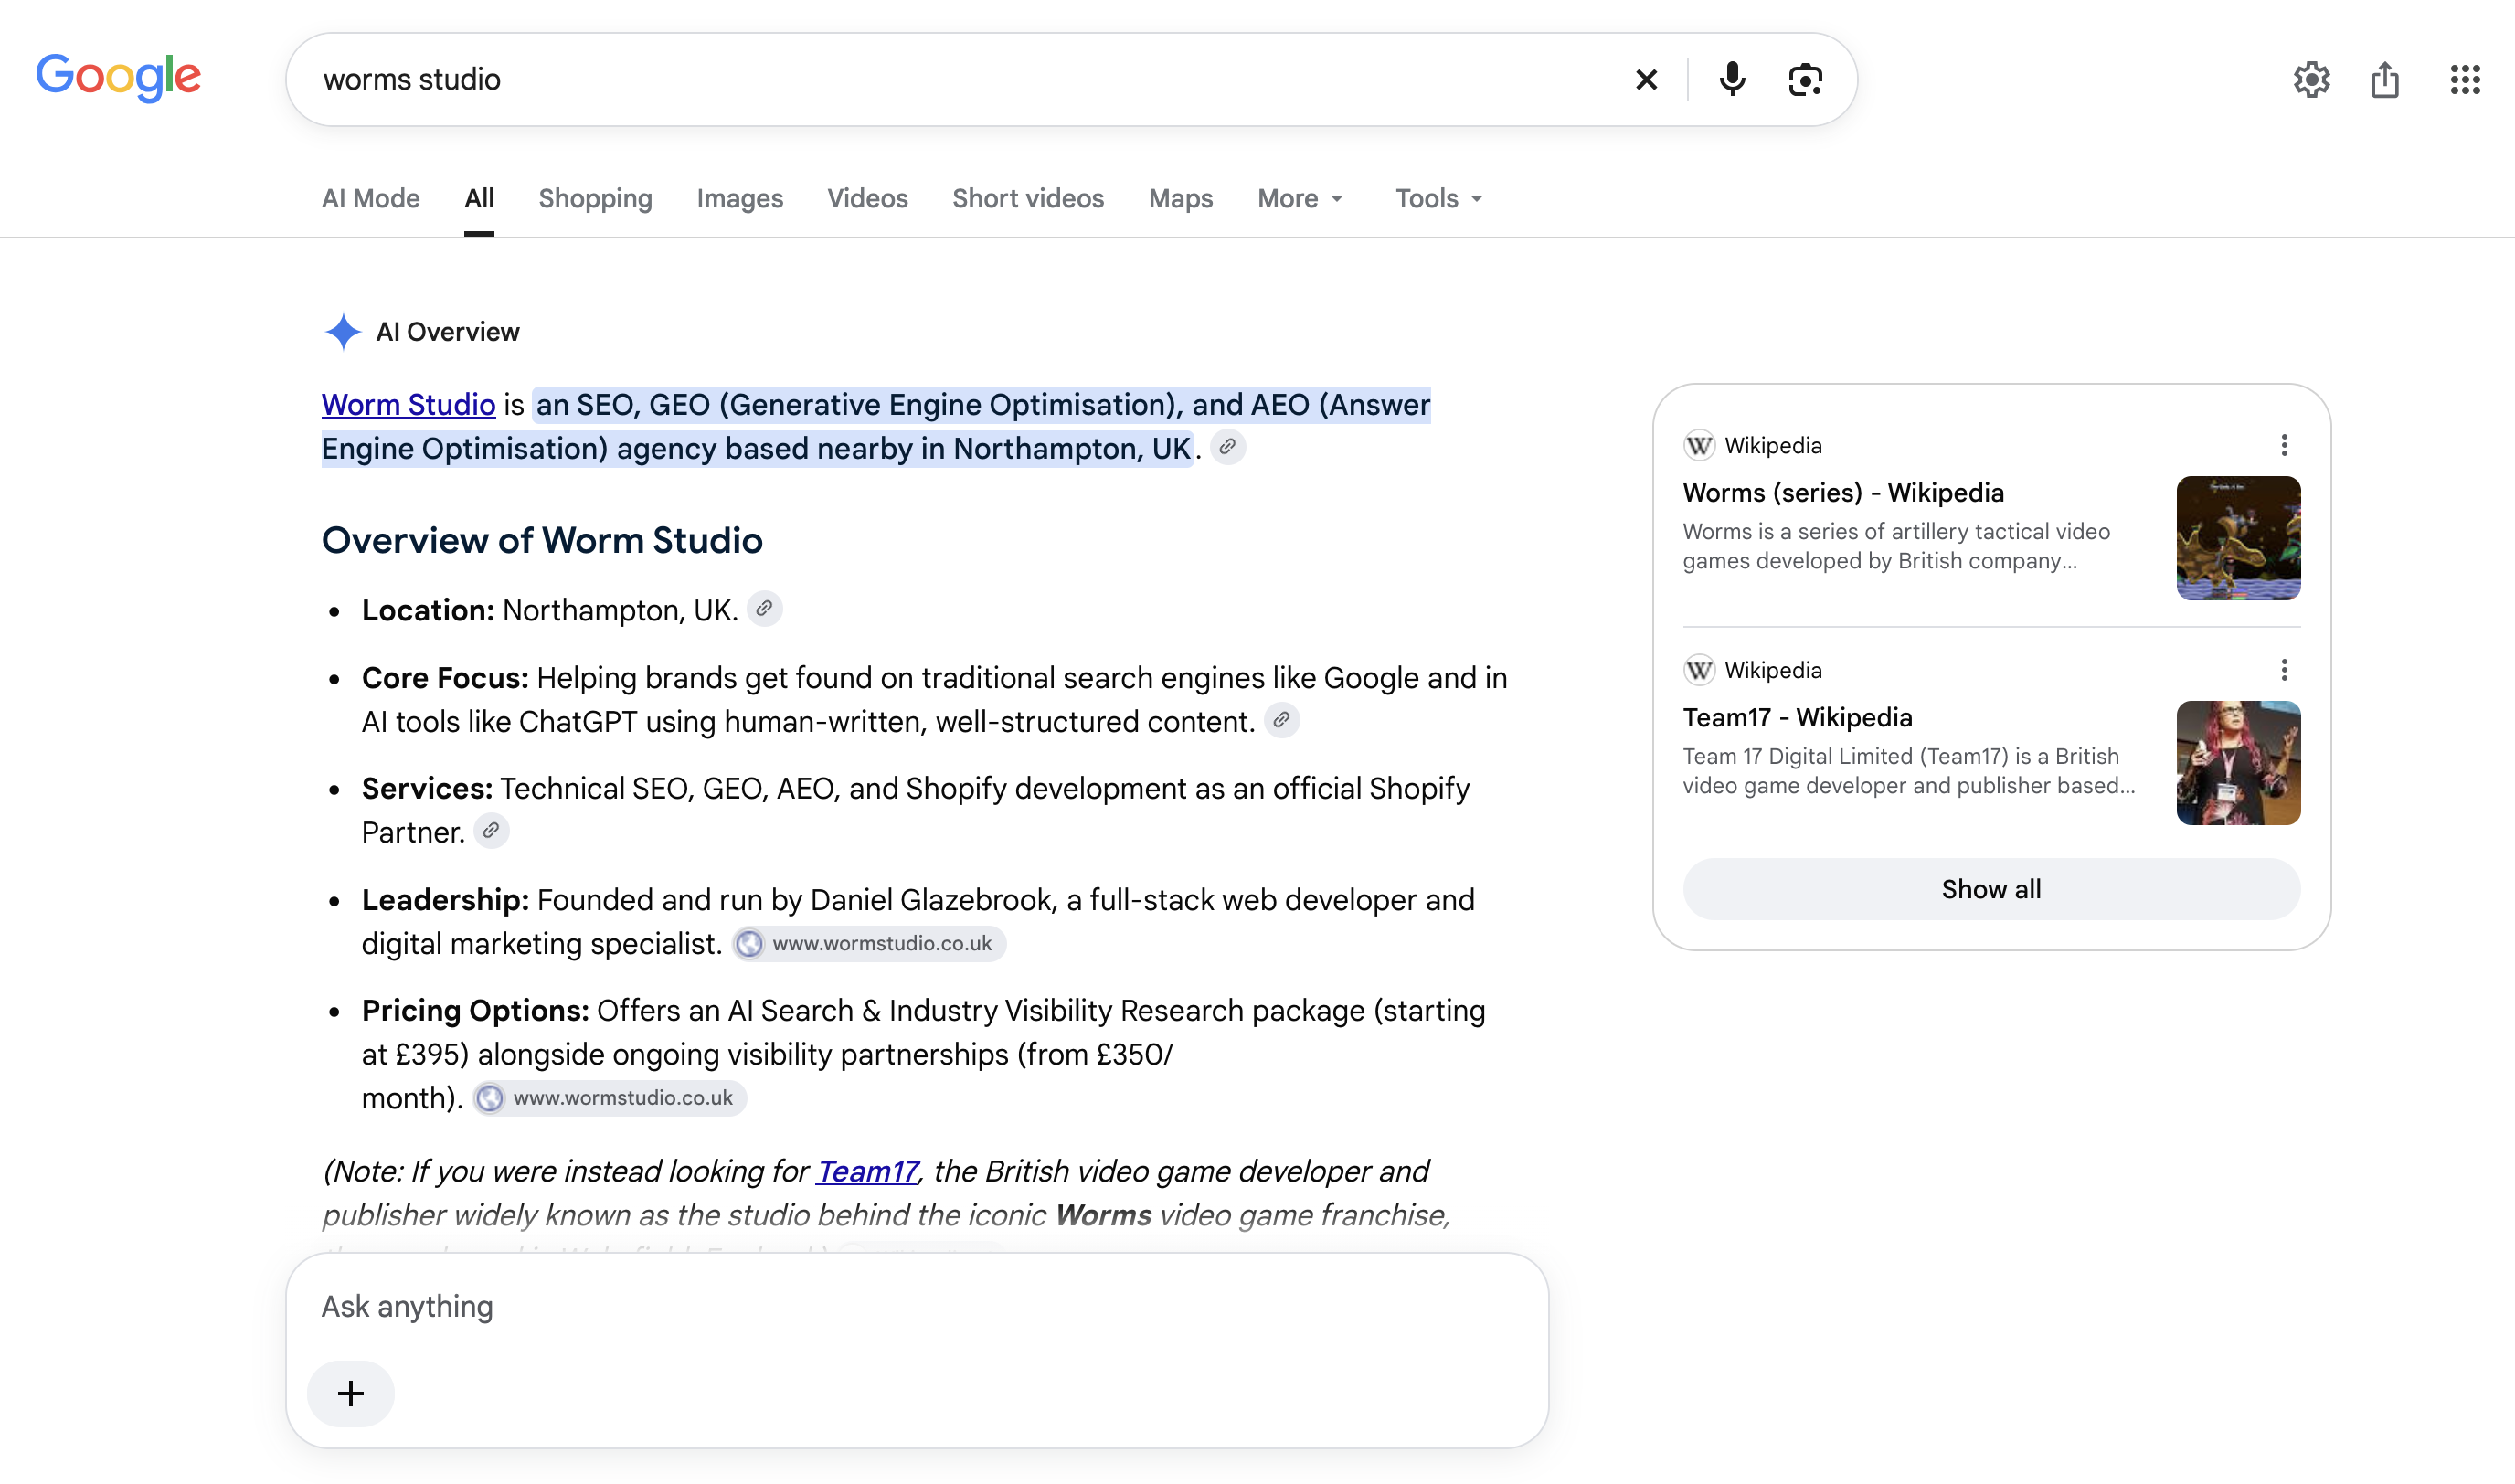The width and height of the screenshot is (2515, 1484).
Task: Select the All tab
Action: (x=479, y=198)
